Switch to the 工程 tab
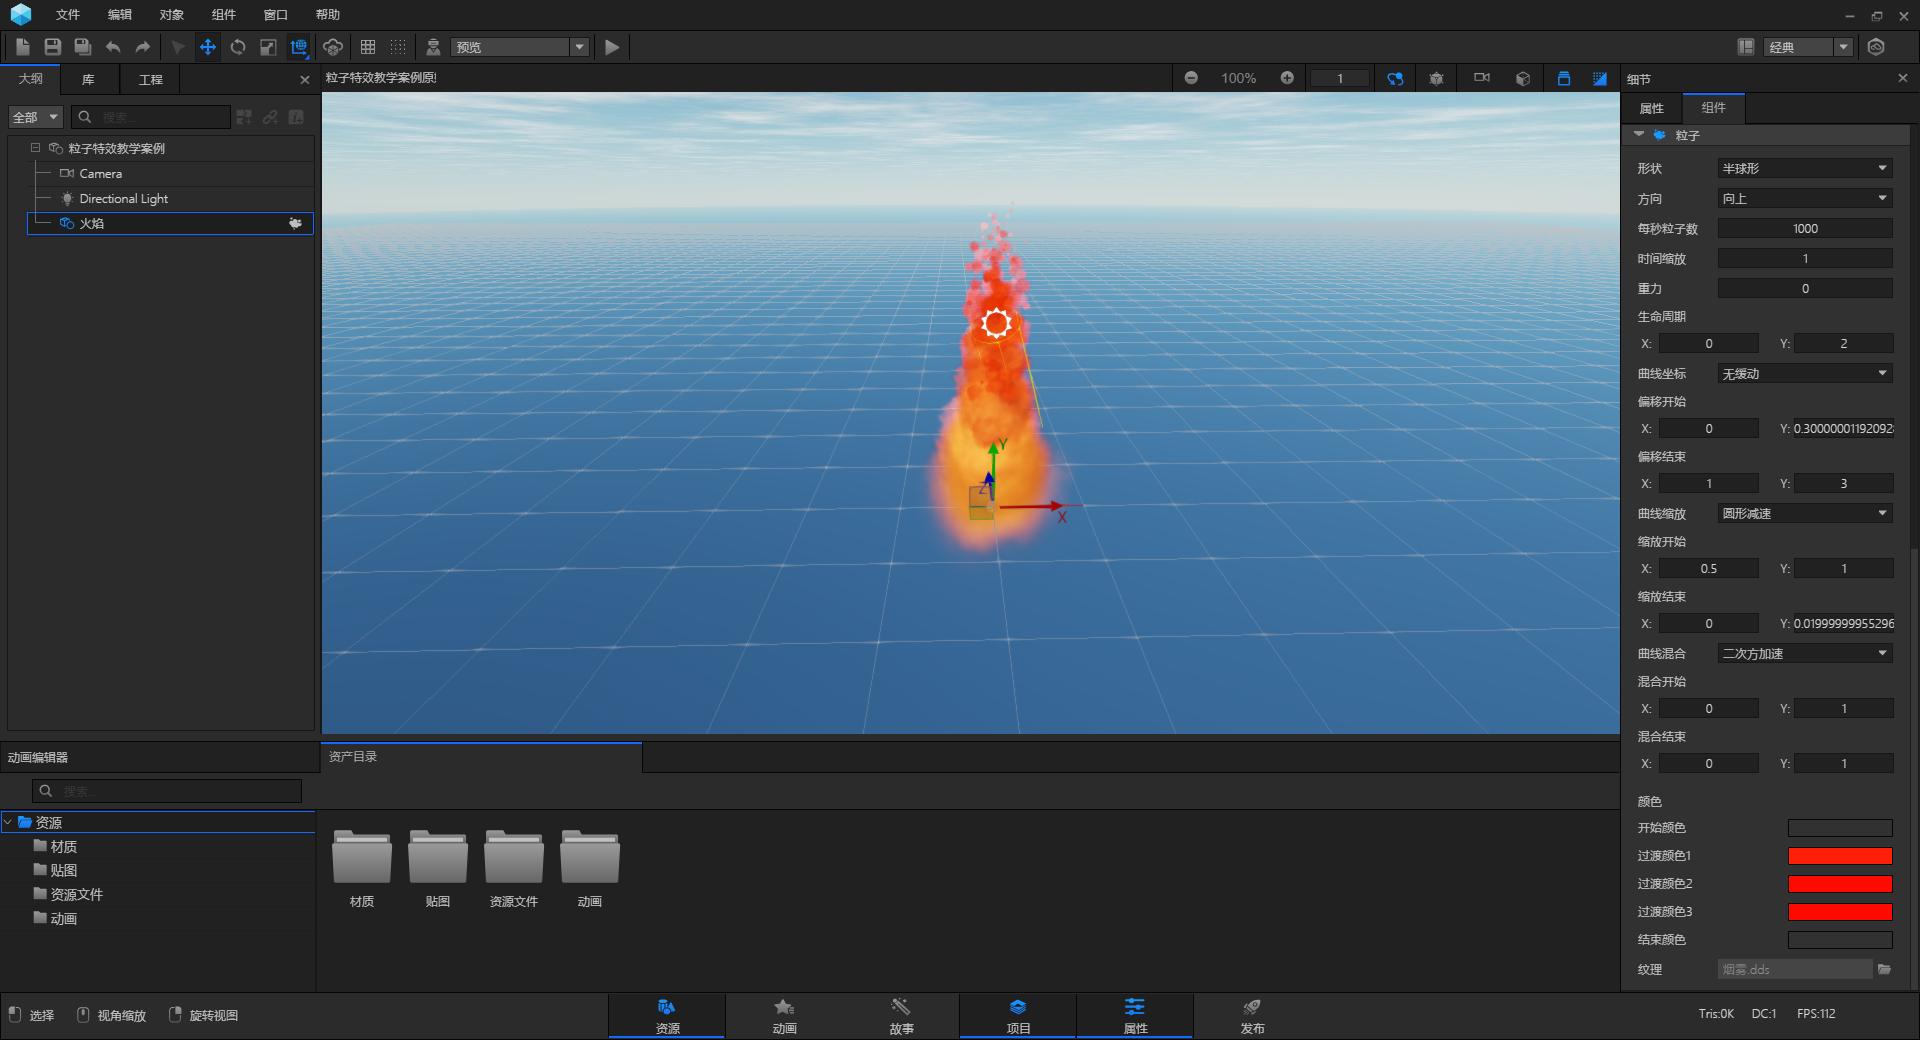The image size is (1920, 1040). coord(150,79)
